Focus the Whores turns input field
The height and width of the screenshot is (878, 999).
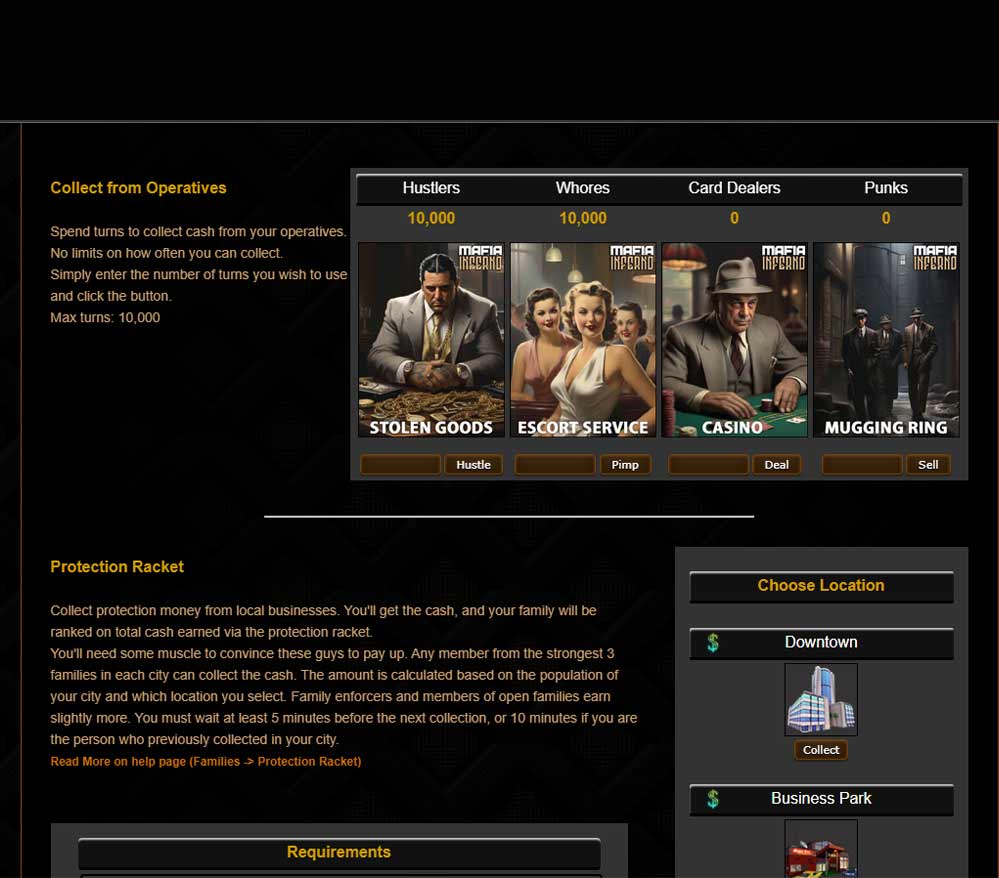pyautogui.click(x=555, y=464)
